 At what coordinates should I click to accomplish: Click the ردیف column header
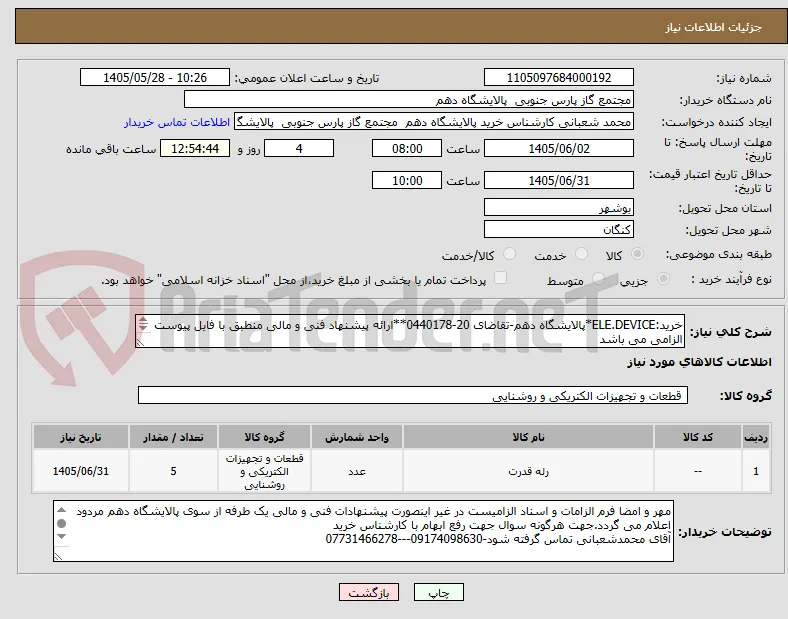point(756,437)
